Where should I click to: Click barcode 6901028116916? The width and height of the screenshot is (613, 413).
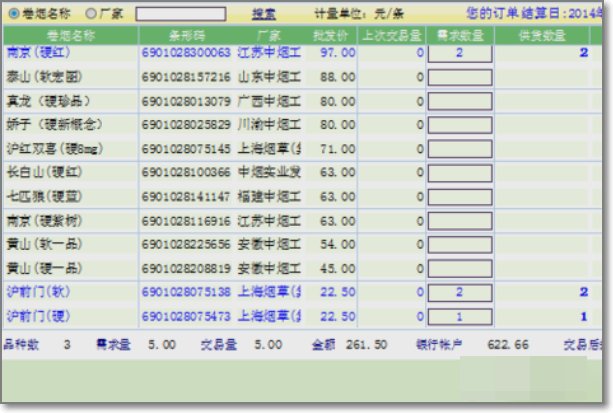186,221
